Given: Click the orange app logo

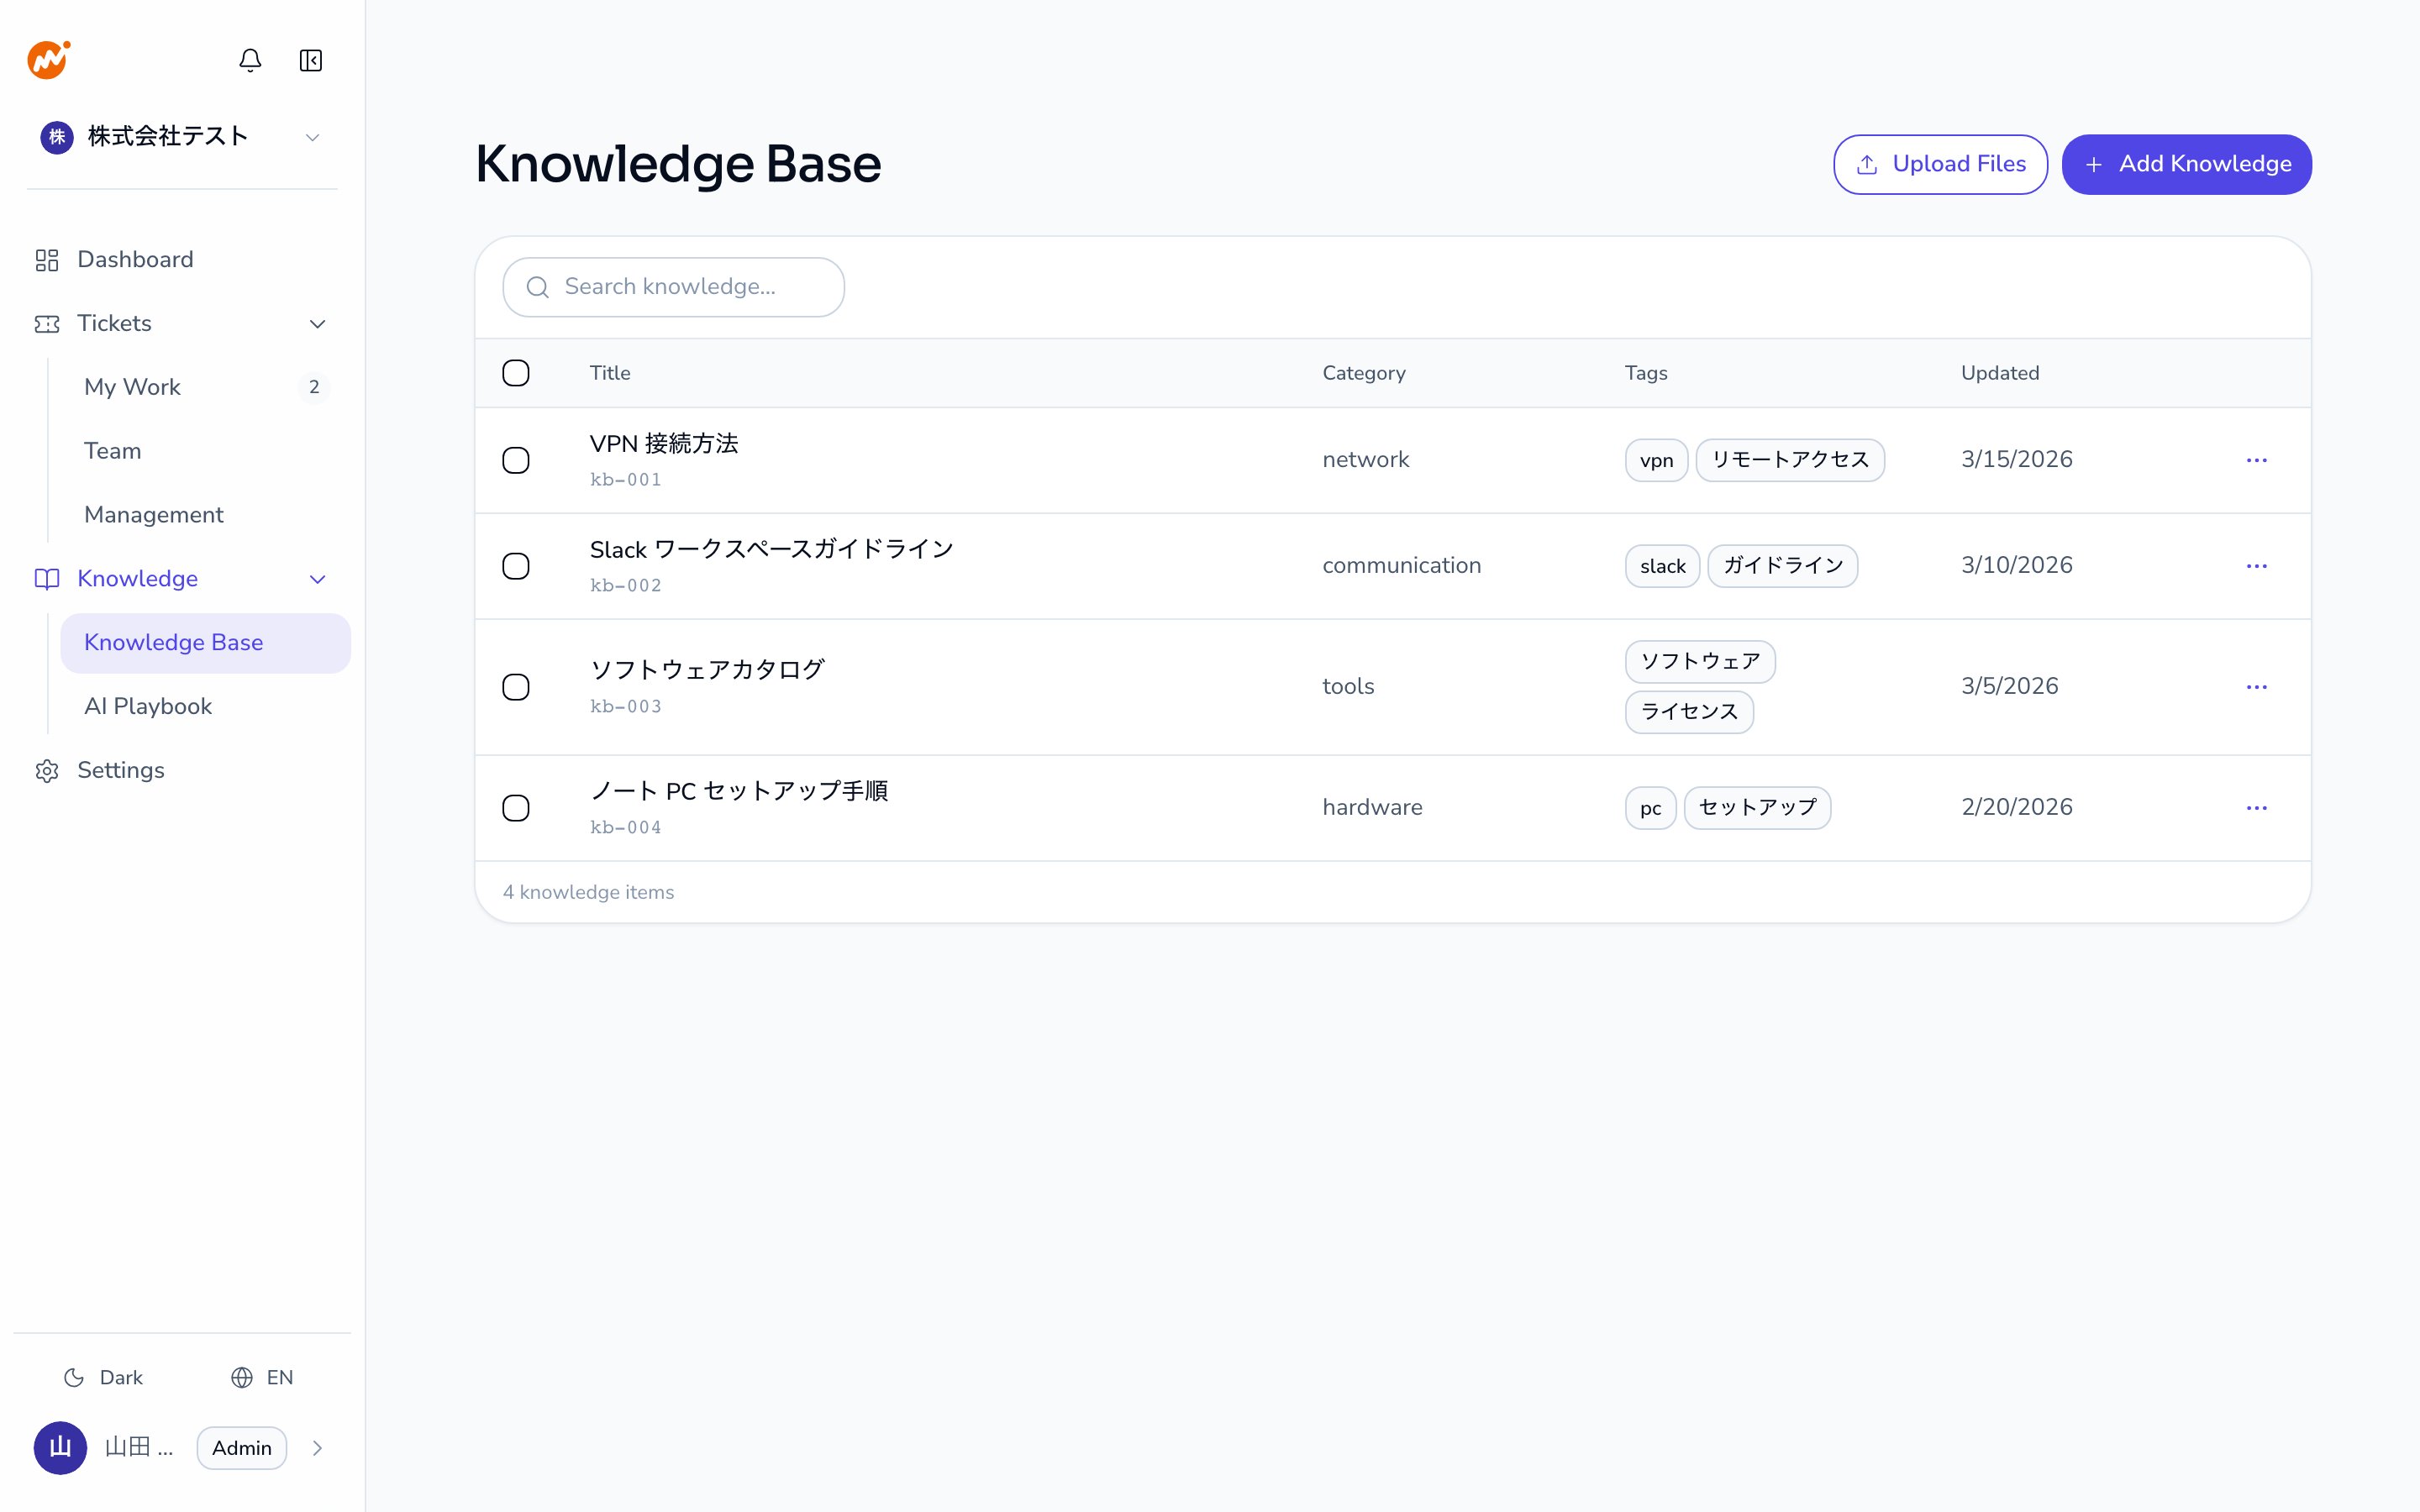Looking at the screenshot, I should click(x=48, y=60).
